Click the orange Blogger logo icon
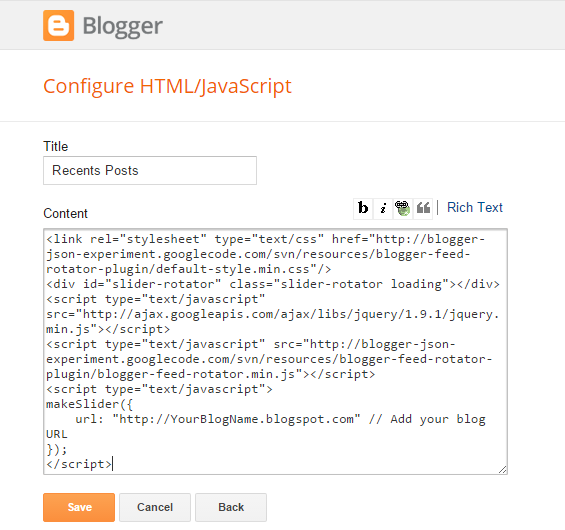 click(x=58, y=25)
